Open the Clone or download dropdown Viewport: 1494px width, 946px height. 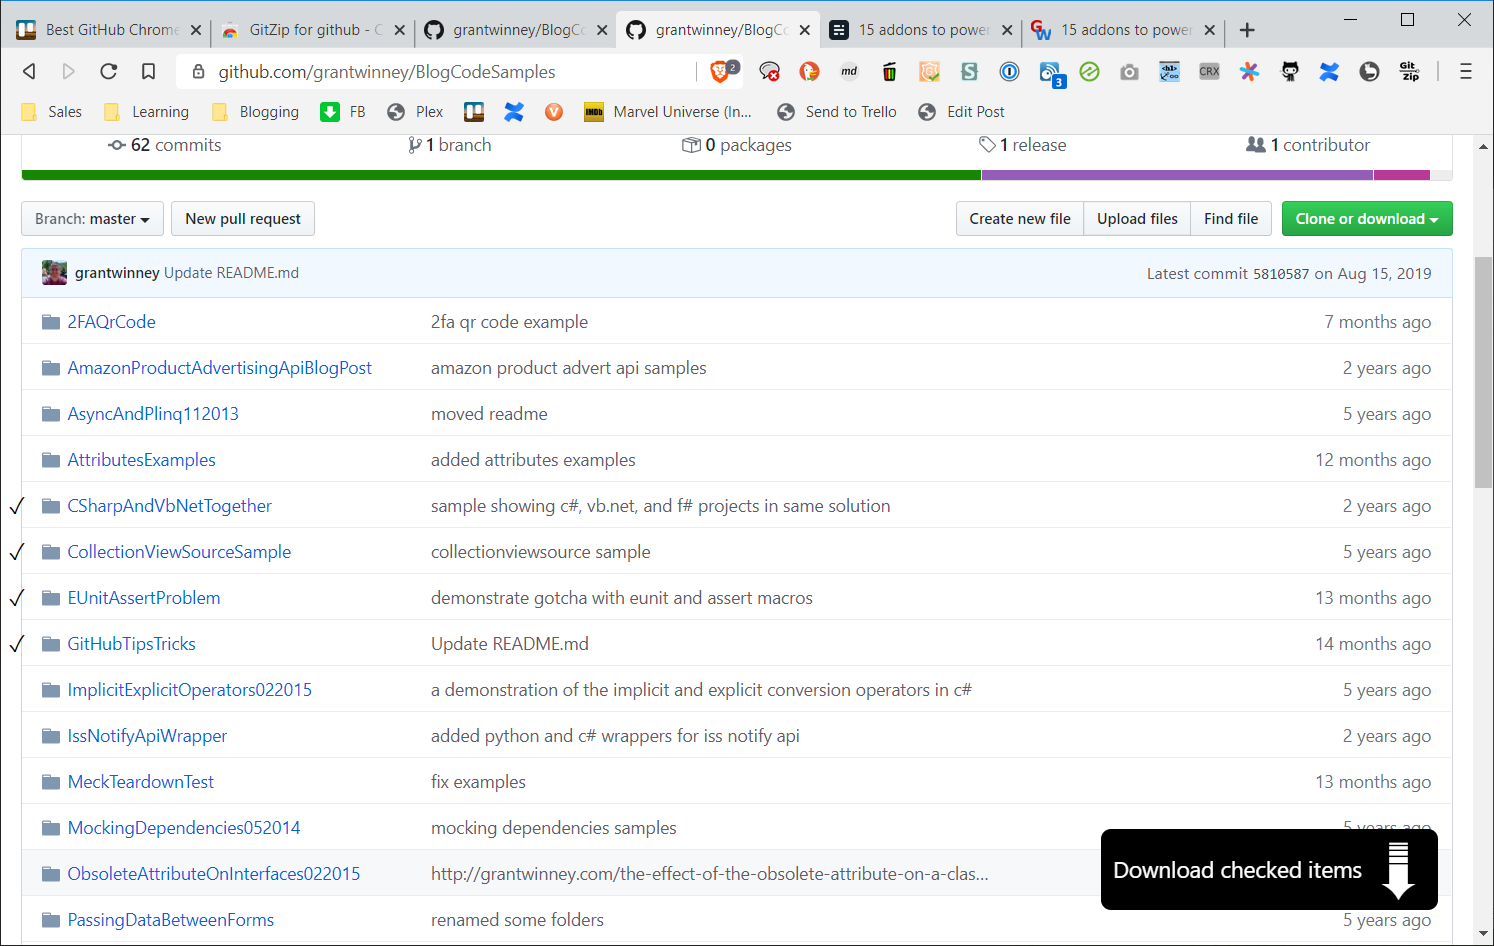click(1366, 219)
